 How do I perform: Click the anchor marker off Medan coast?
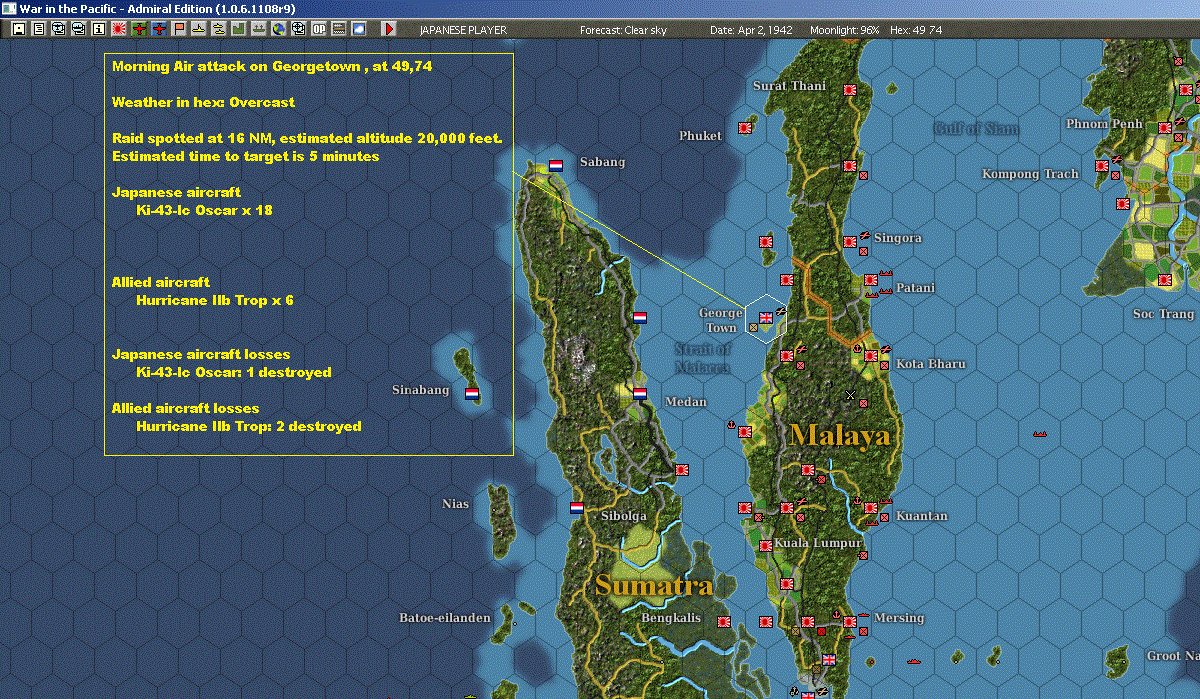731,425
